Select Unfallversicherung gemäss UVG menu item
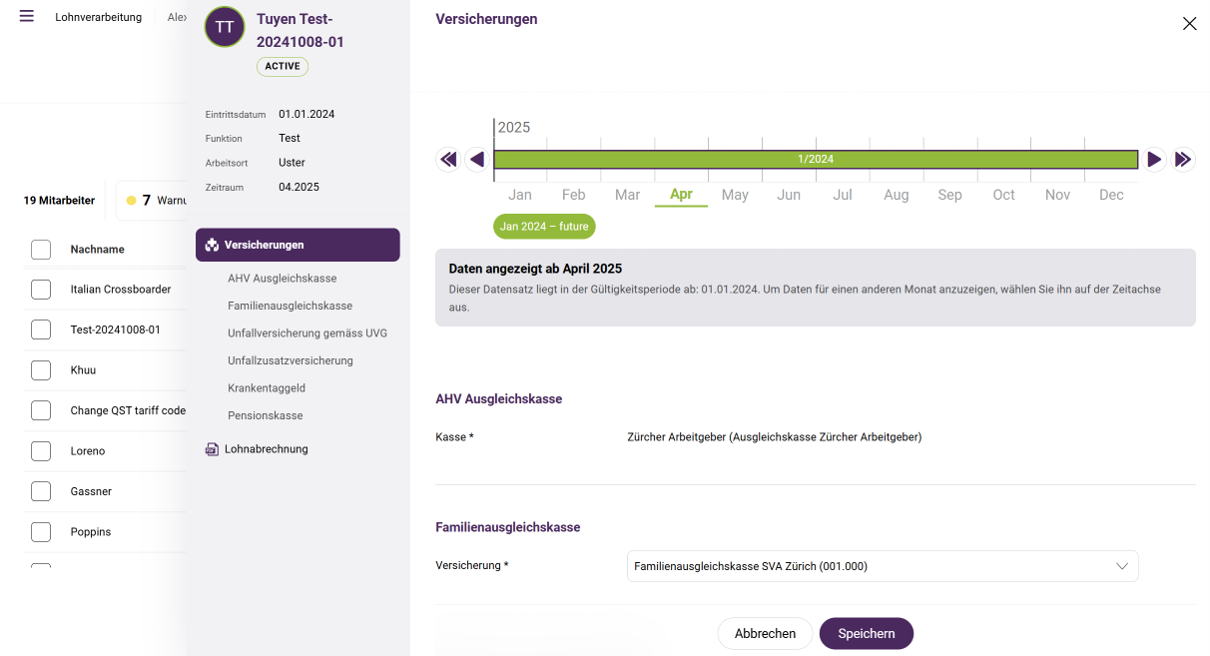 (307, 333)
